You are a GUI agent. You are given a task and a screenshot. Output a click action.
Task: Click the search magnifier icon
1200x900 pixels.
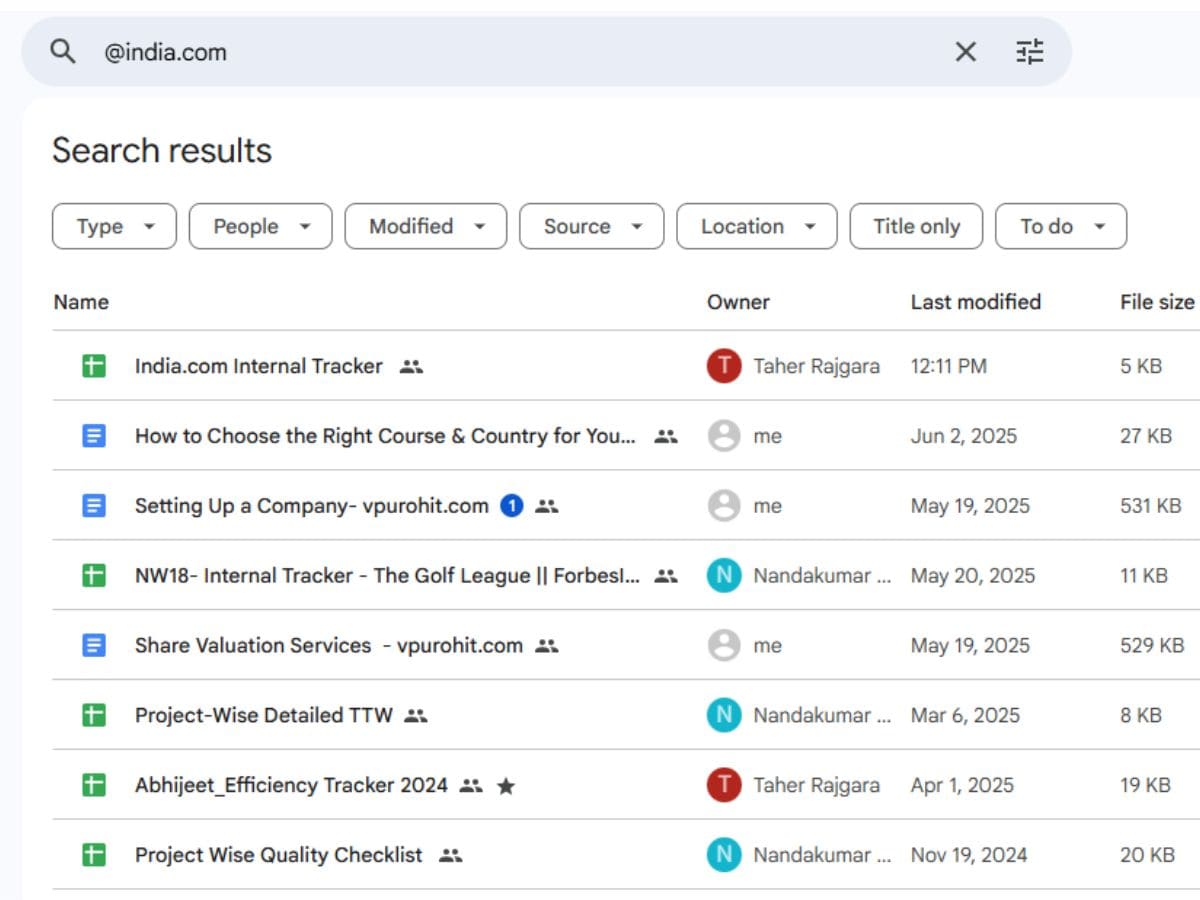click(63, 52)
